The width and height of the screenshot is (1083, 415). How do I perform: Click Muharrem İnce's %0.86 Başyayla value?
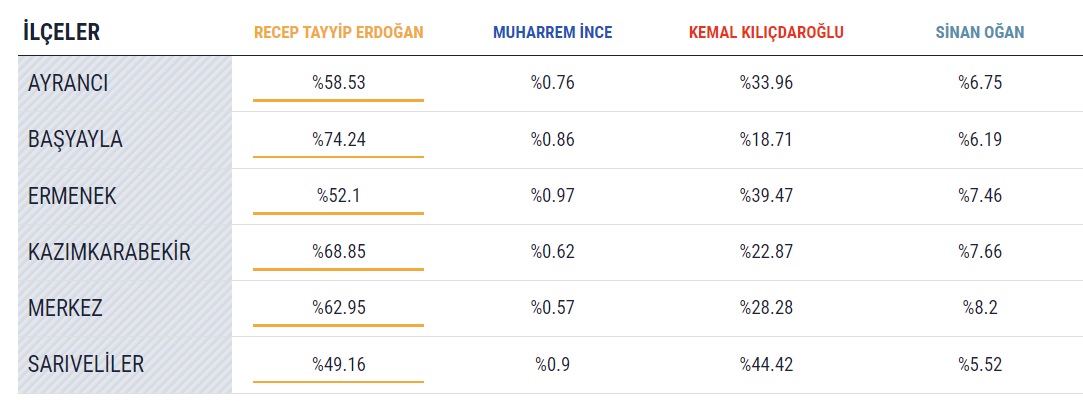point(552,139)
